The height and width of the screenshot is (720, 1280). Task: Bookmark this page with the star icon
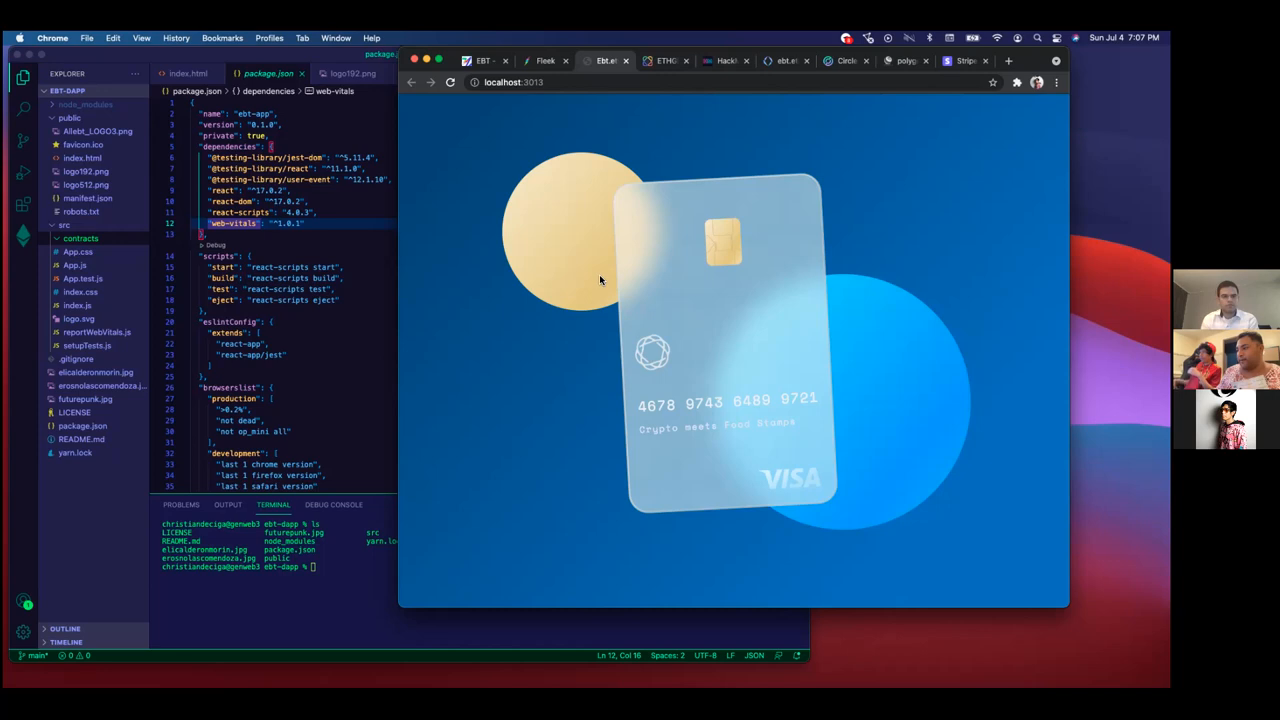pos(993,82)
